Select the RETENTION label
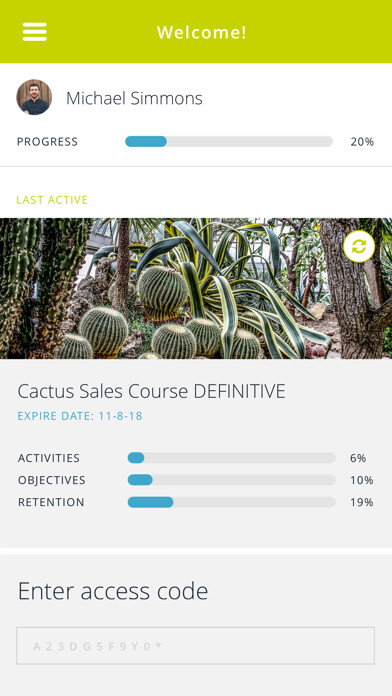Image resolution: width=392 pixels, height=696 pixels. click(x=51, y=502)
